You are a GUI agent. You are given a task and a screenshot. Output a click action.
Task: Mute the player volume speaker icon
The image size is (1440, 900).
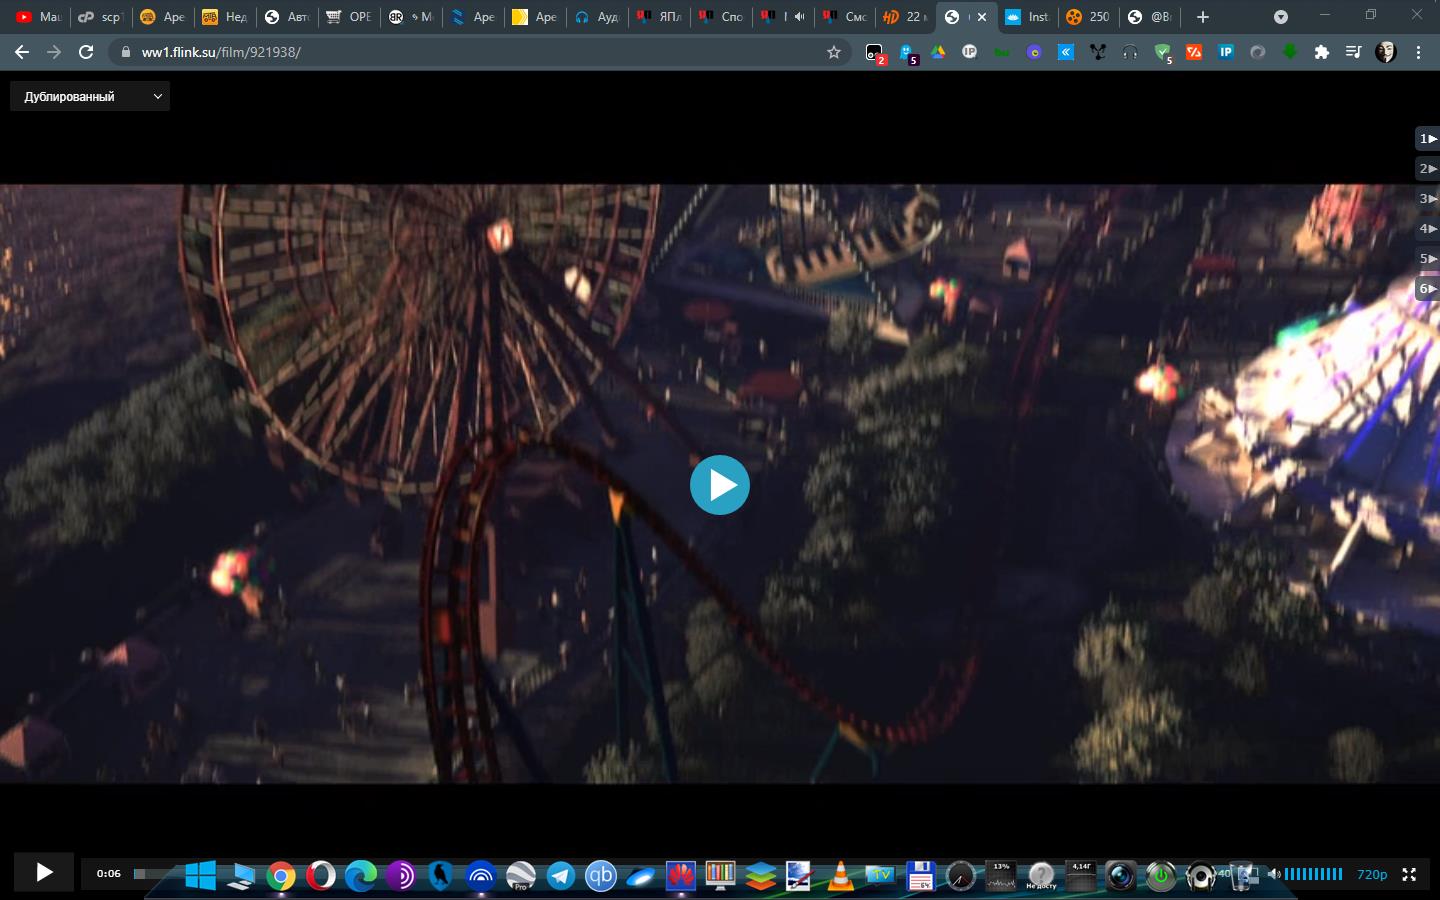point(1274,874)
